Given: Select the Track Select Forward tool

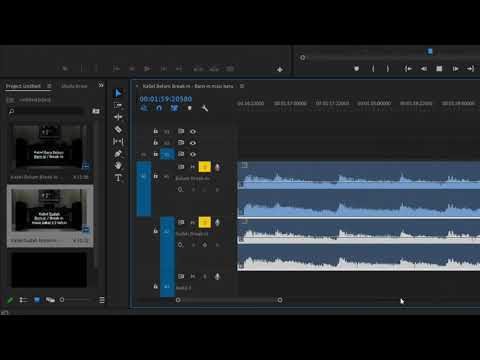Looking at the screenshot, I should click(x=118, y=105).
